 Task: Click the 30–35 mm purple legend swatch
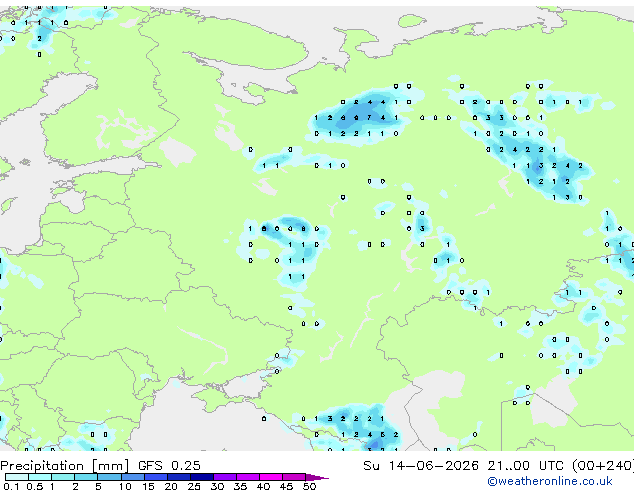224,477
